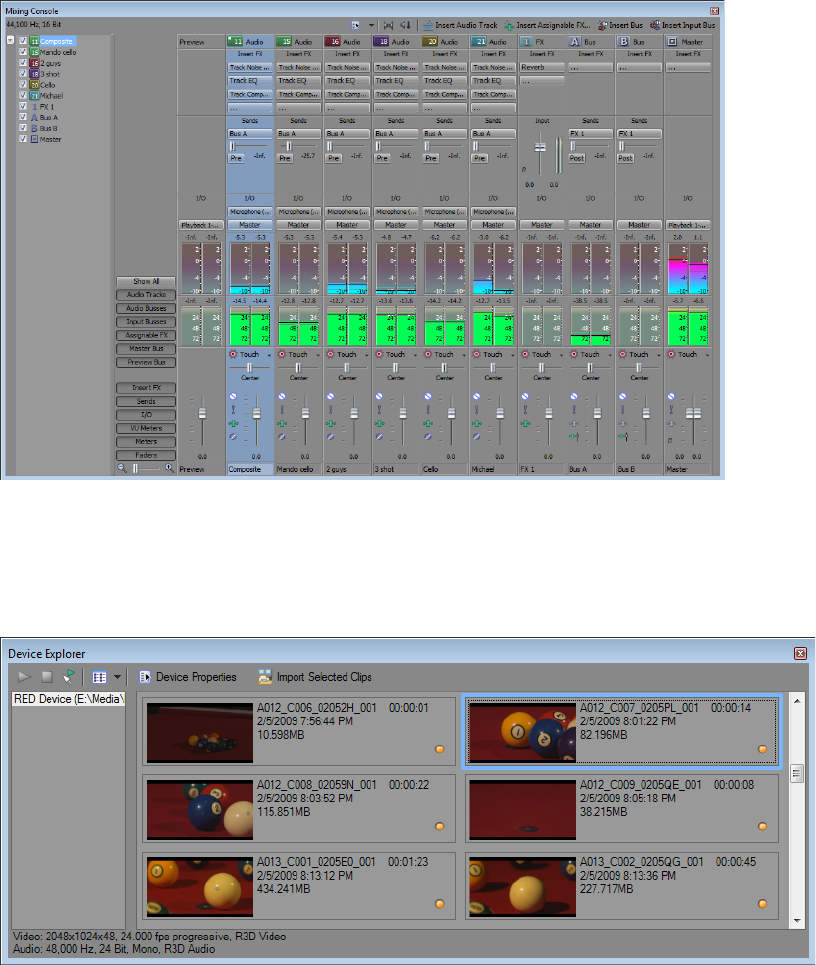
Task: Open Master Touch automation dropdown arrow
Action: point(707,355)
